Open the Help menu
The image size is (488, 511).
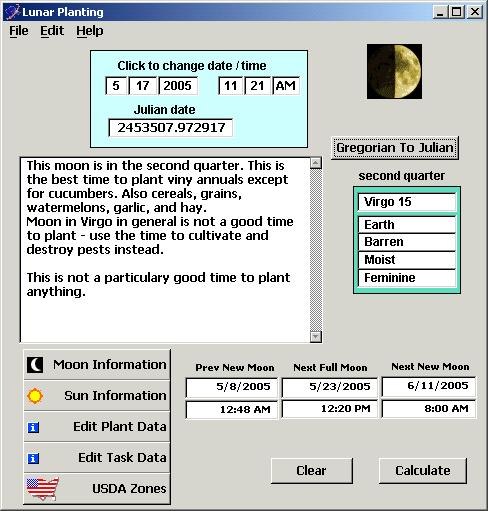pyautogui.click(x=90, y=31)
